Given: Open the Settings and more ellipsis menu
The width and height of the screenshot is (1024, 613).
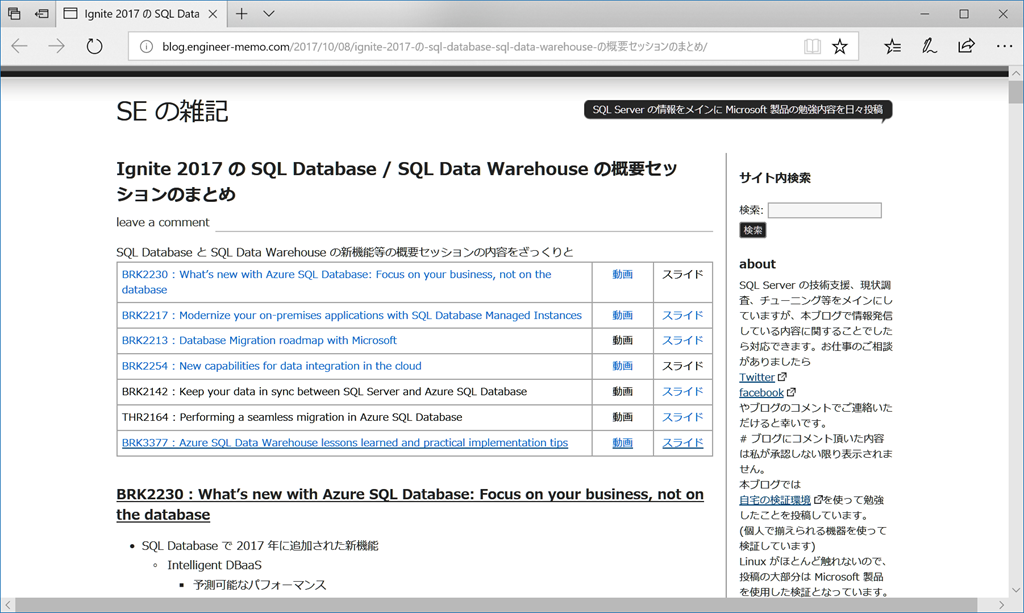Looking at the screenshot, I should coord(1003,46).
